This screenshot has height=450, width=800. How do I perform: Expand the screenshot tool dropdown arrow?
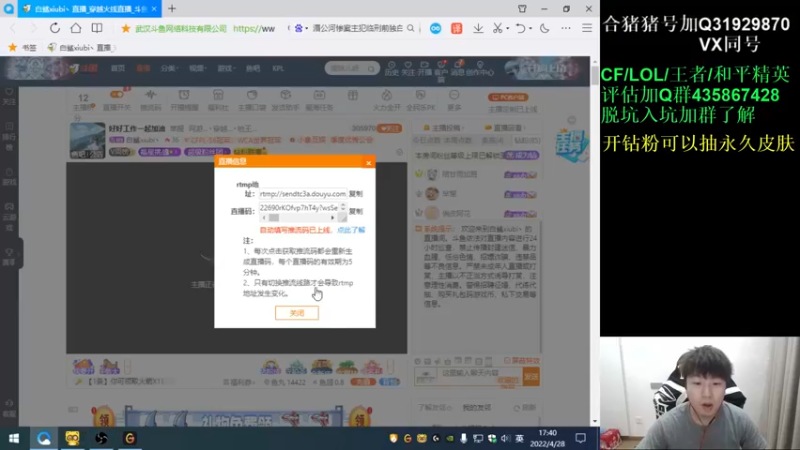pyautogui.click(x=508, y=29)
